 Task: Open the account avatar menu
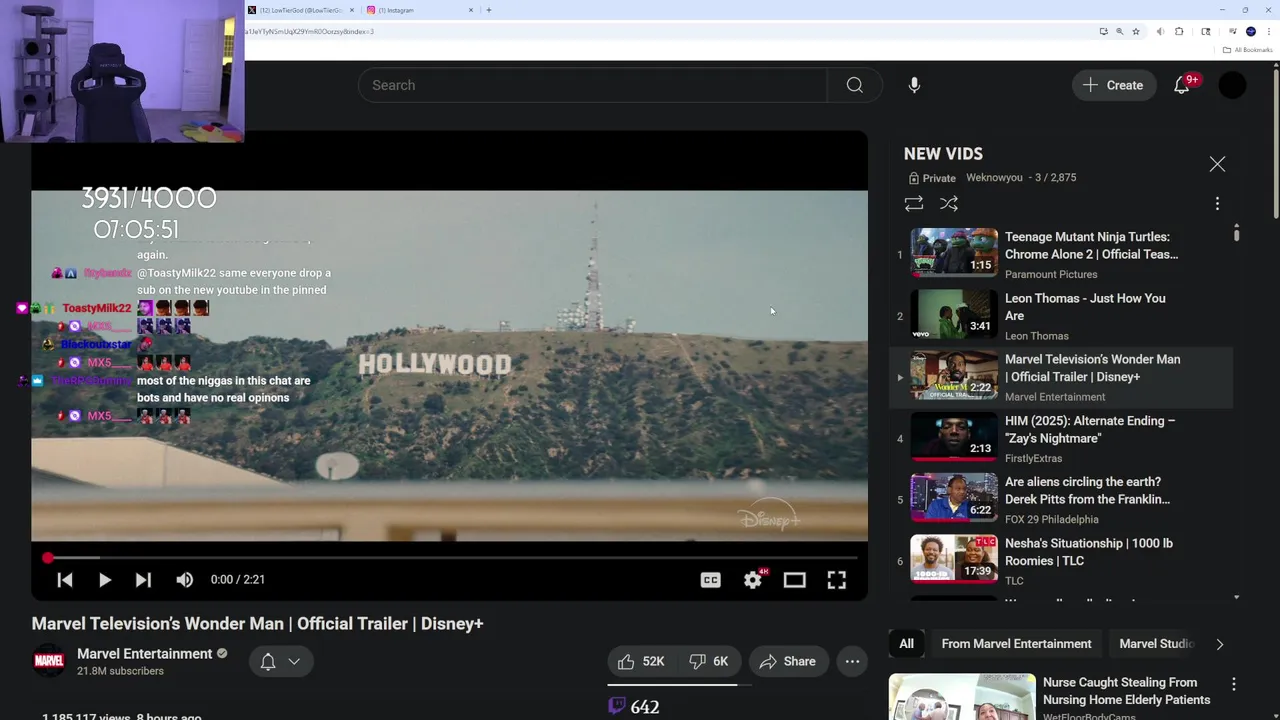pyautogui.click(x=1232, y=85)
